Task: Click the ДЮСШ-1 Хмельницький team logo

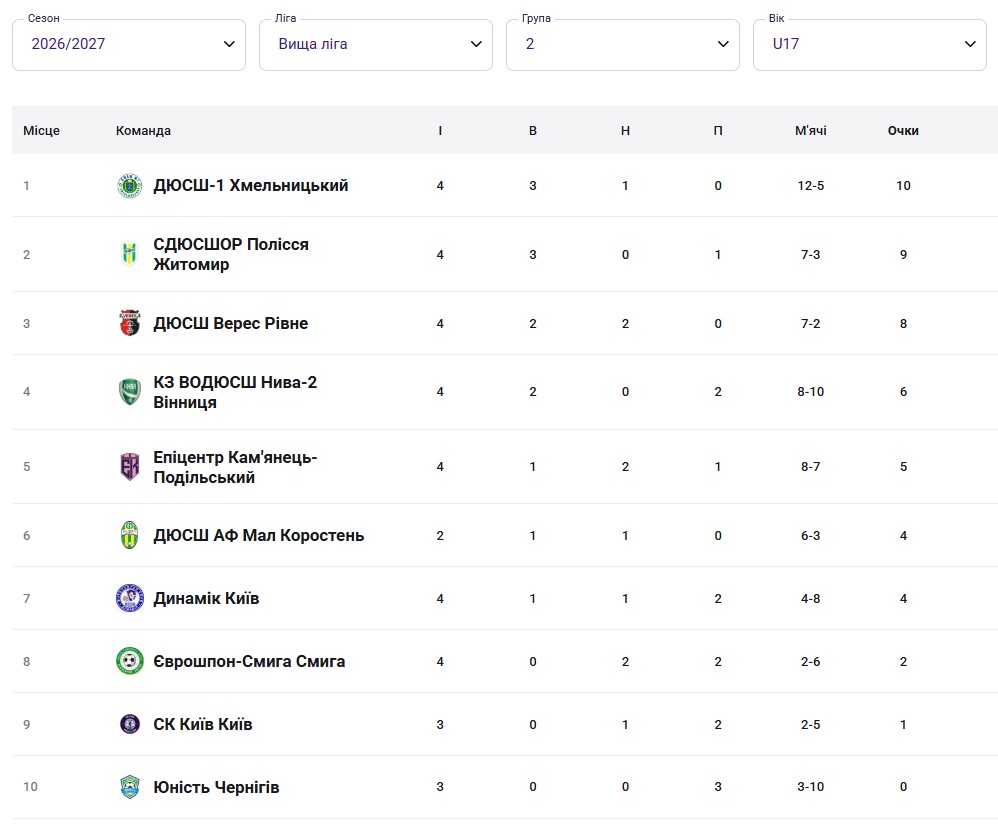Action: coord(130,186)
